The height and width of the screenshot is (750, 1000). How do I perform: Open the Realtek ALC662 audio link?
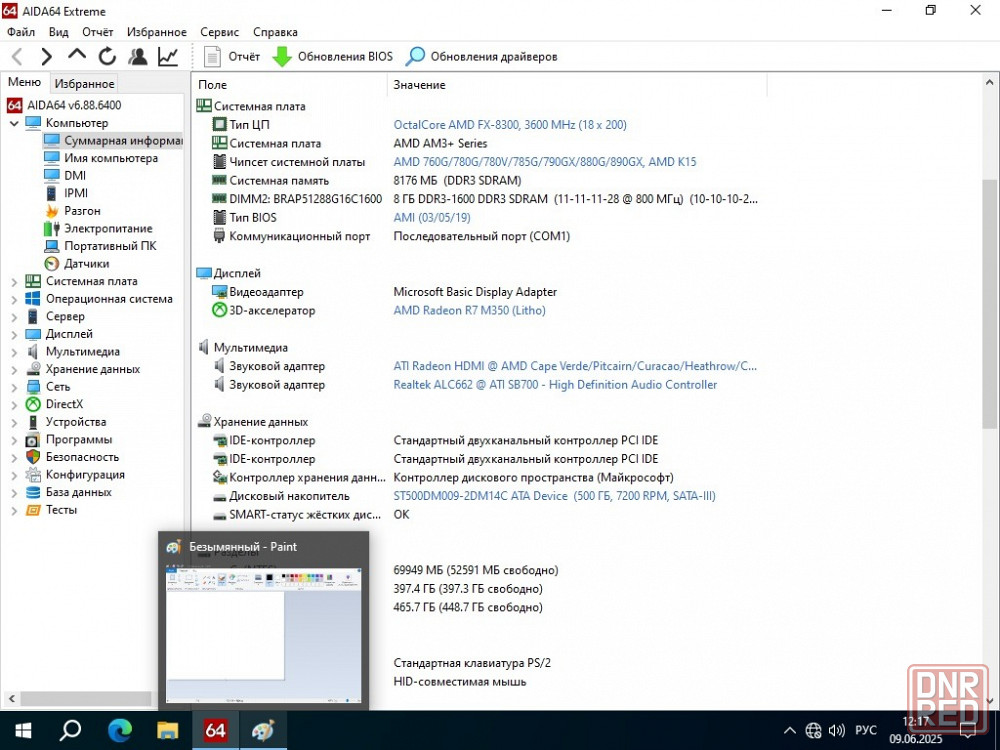click(555, 385)
